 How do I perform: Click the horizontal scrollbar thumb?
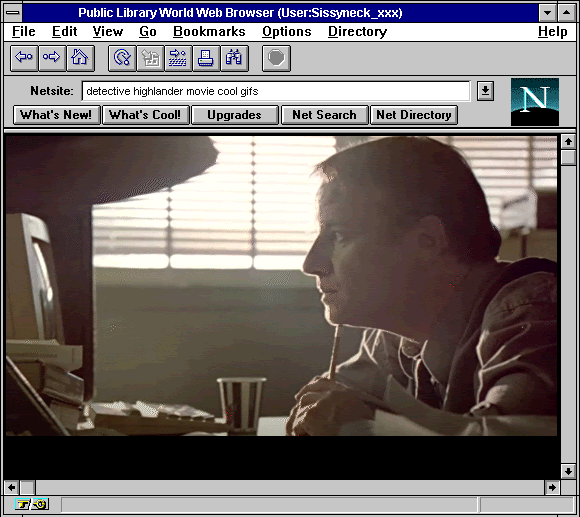click(x=27, y=487)
